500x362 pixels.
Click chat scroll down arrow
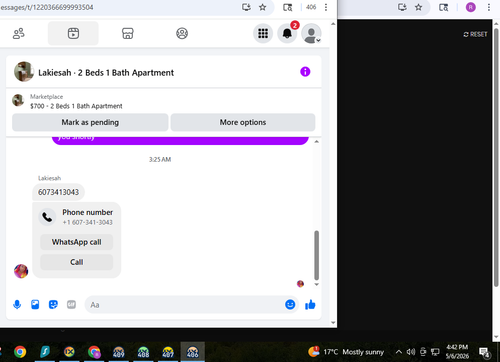pyautogui.click(x=316, y=284)
